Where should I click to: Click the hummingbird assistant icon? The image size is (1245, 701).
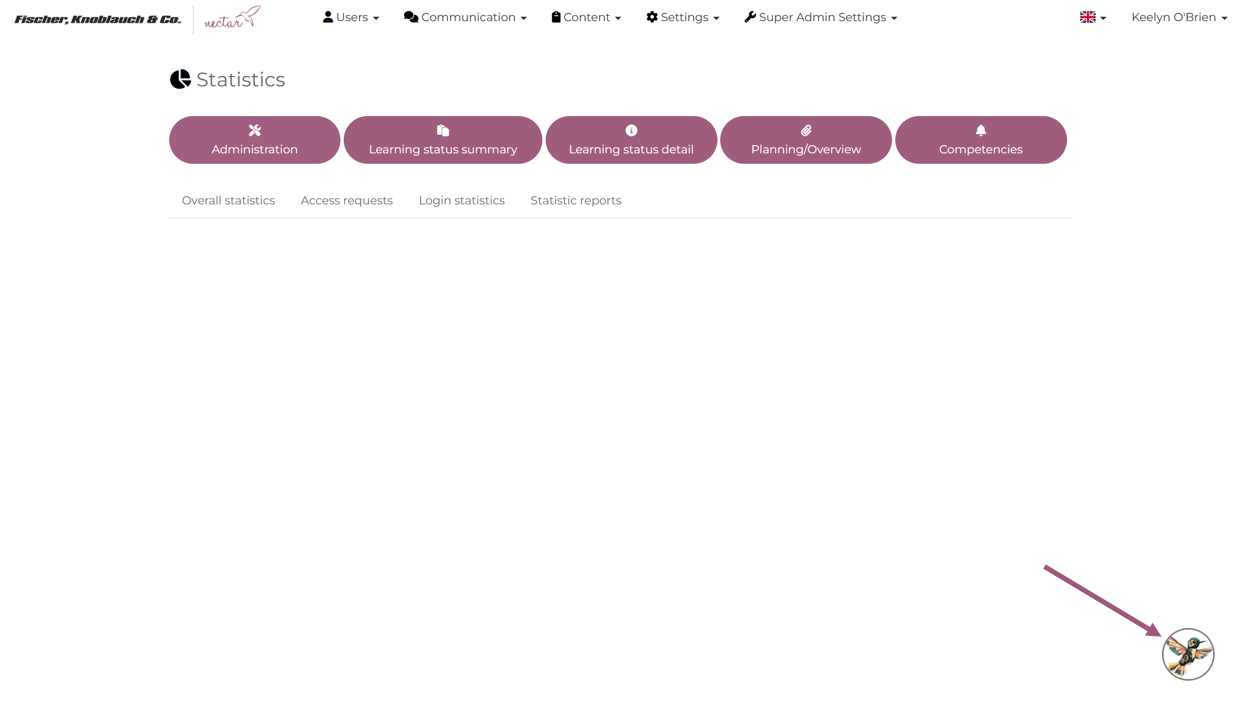pyautogui.click(x=1187, y=654)
